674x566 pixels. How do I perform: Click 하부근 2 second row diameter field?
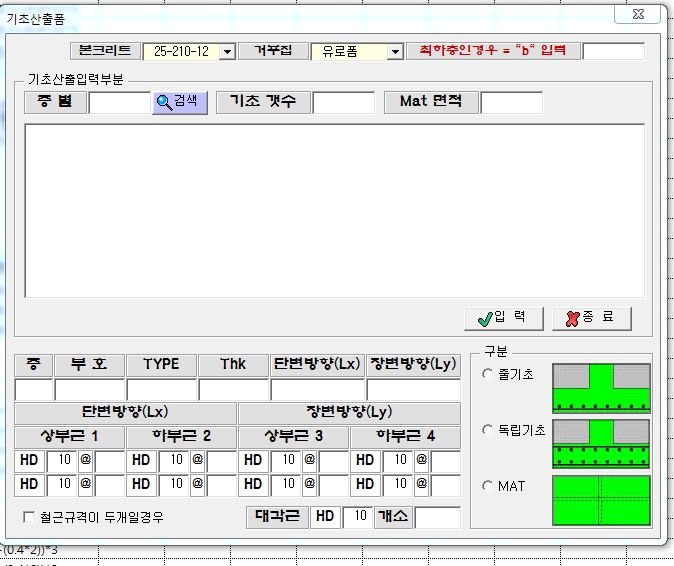click(x=174, y=485)
